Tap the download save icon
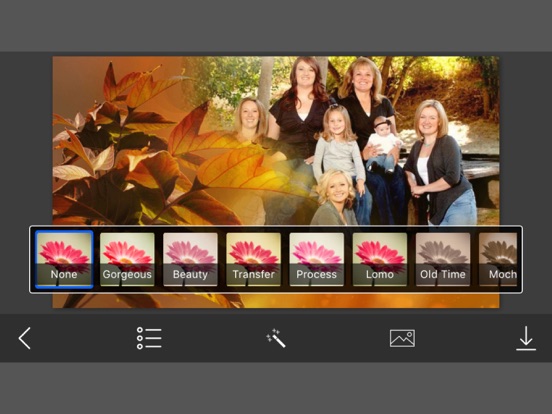 coord(526,338)
